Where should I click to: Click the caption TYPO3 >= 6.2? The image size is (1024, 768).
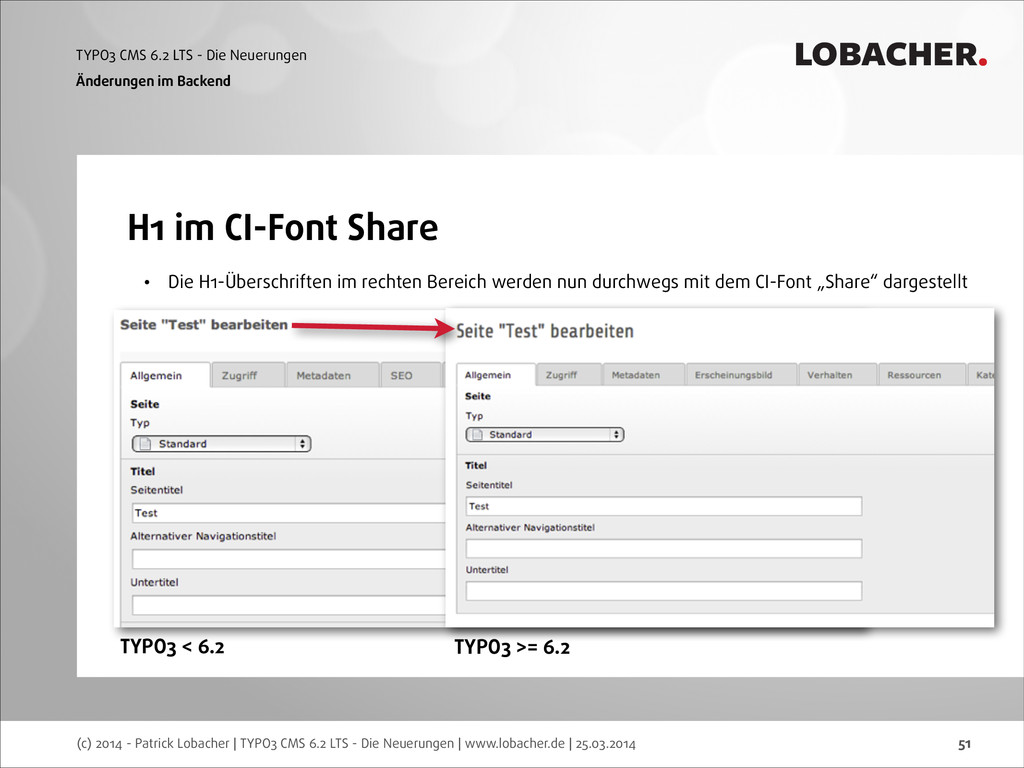point(512,647)
